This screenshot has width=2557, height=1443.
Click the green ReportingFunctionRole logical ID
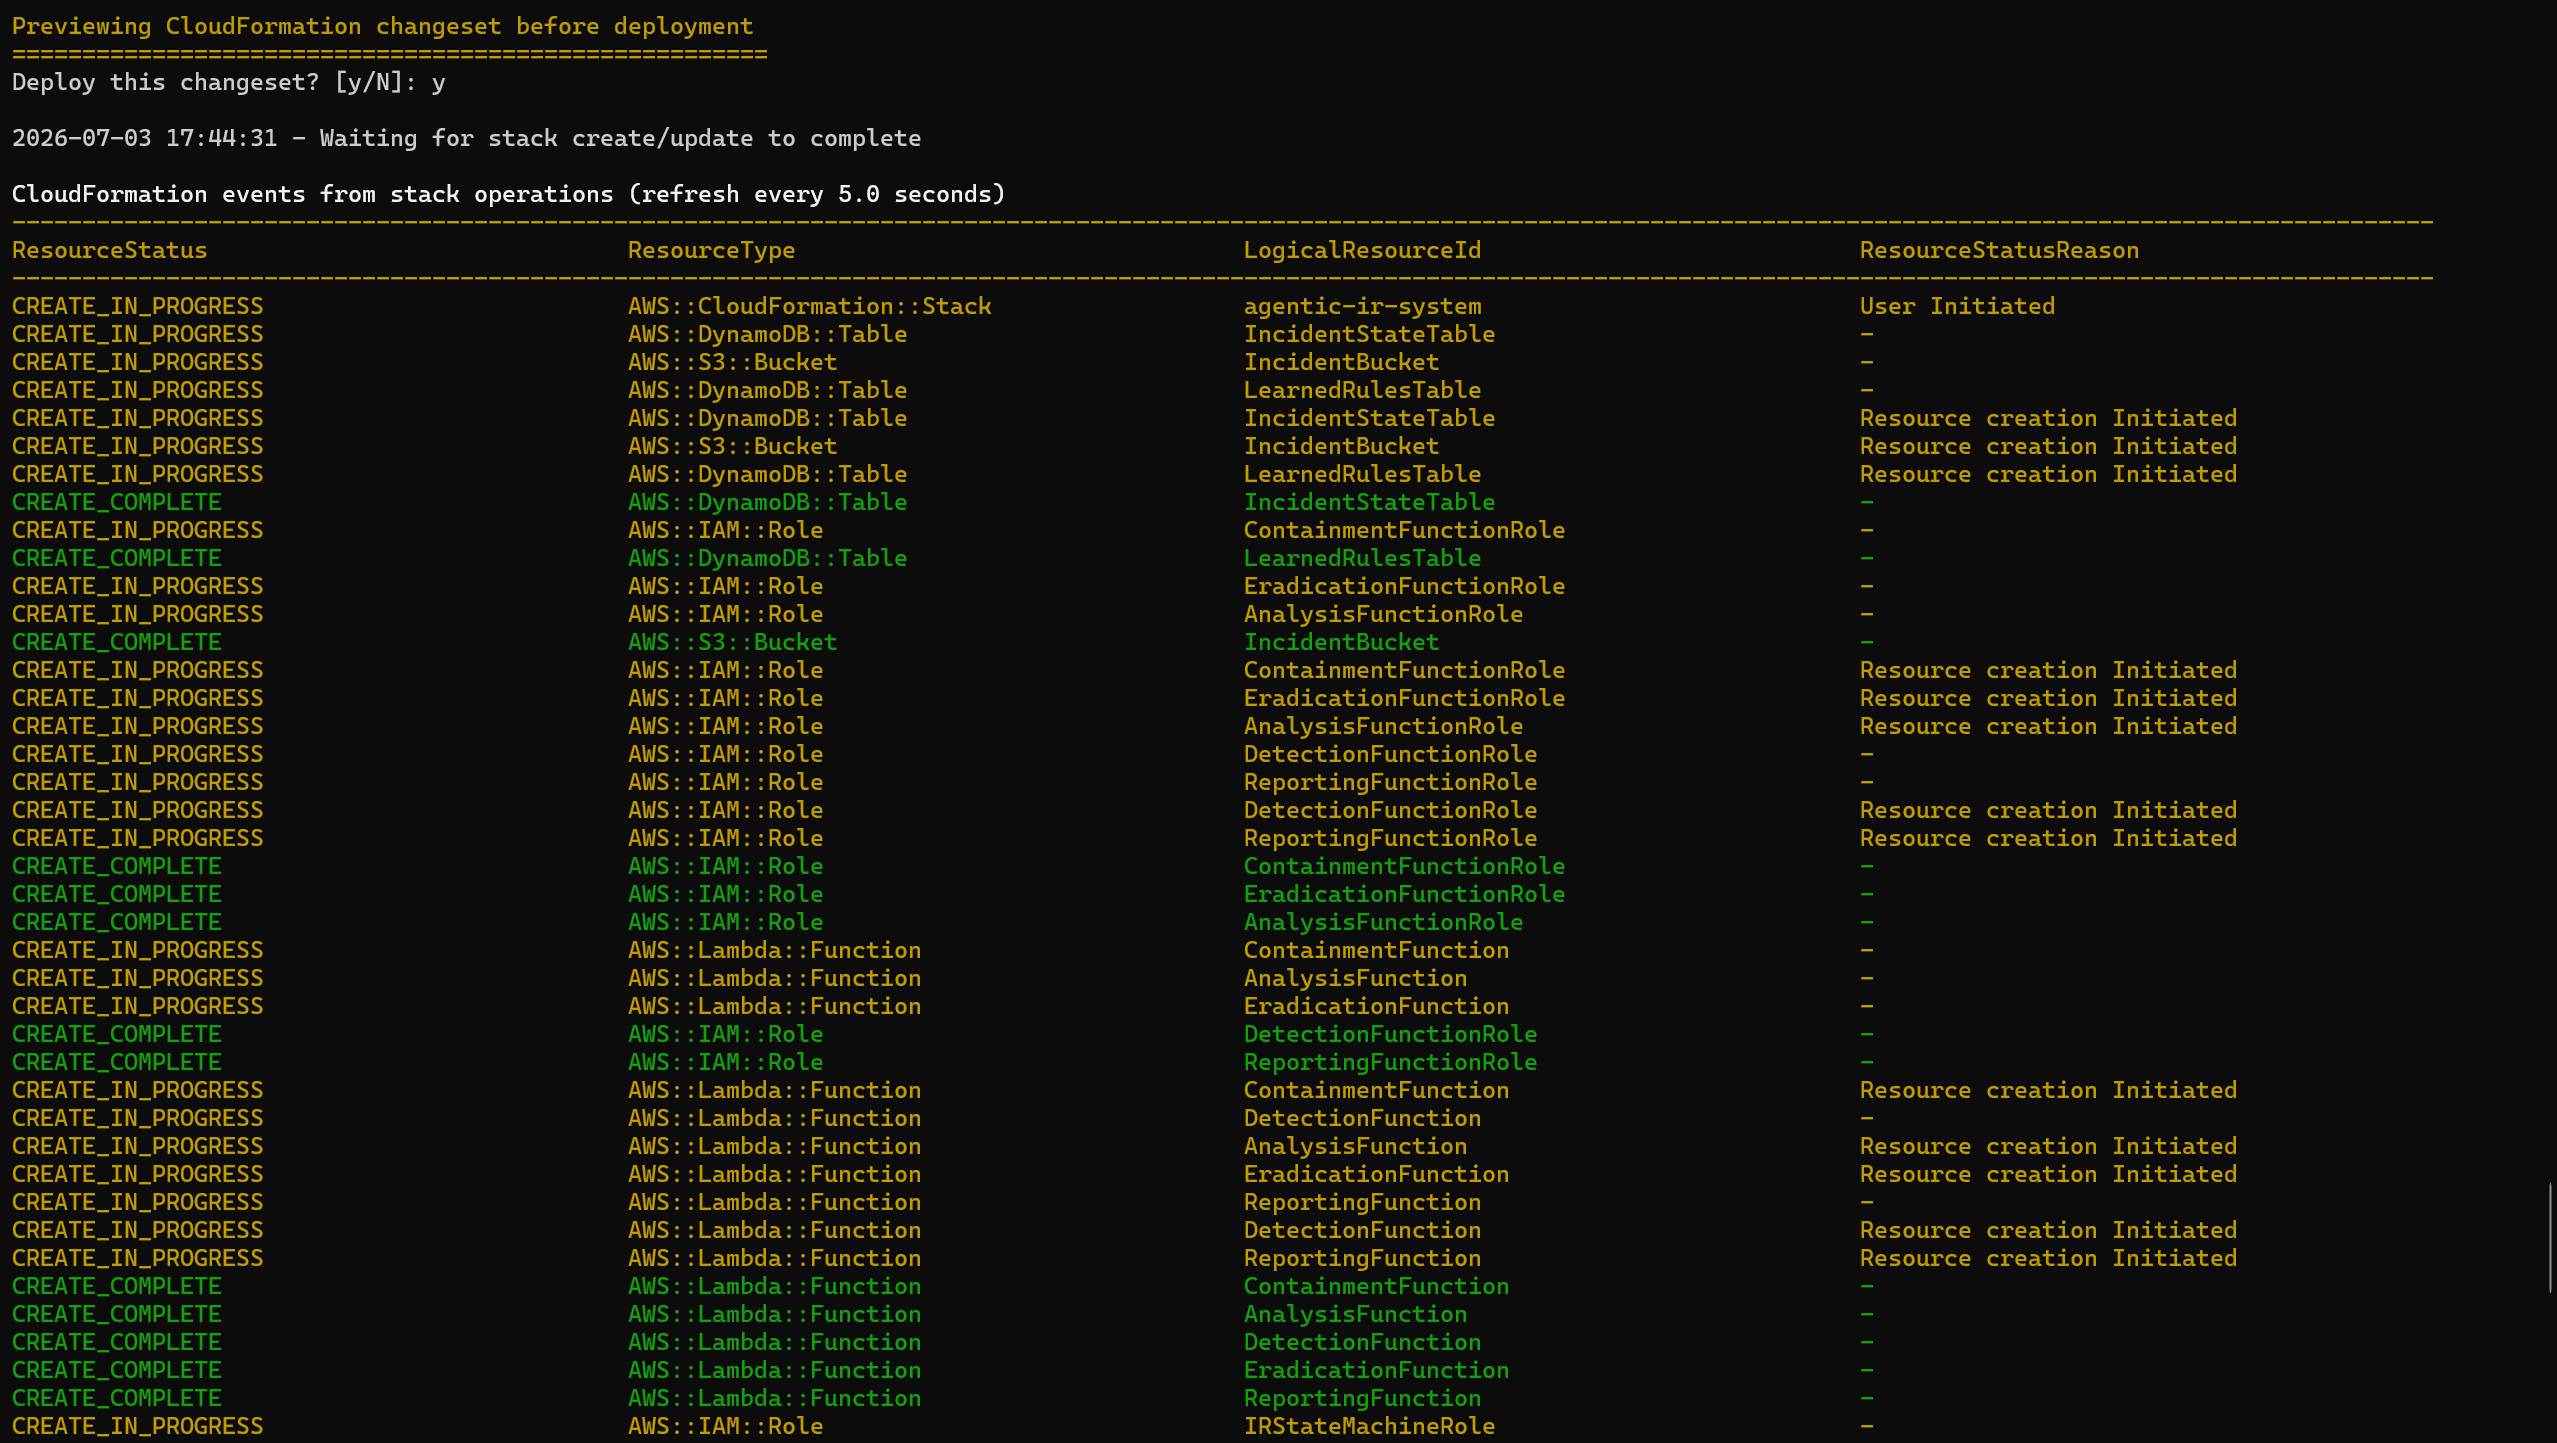1391,1062
